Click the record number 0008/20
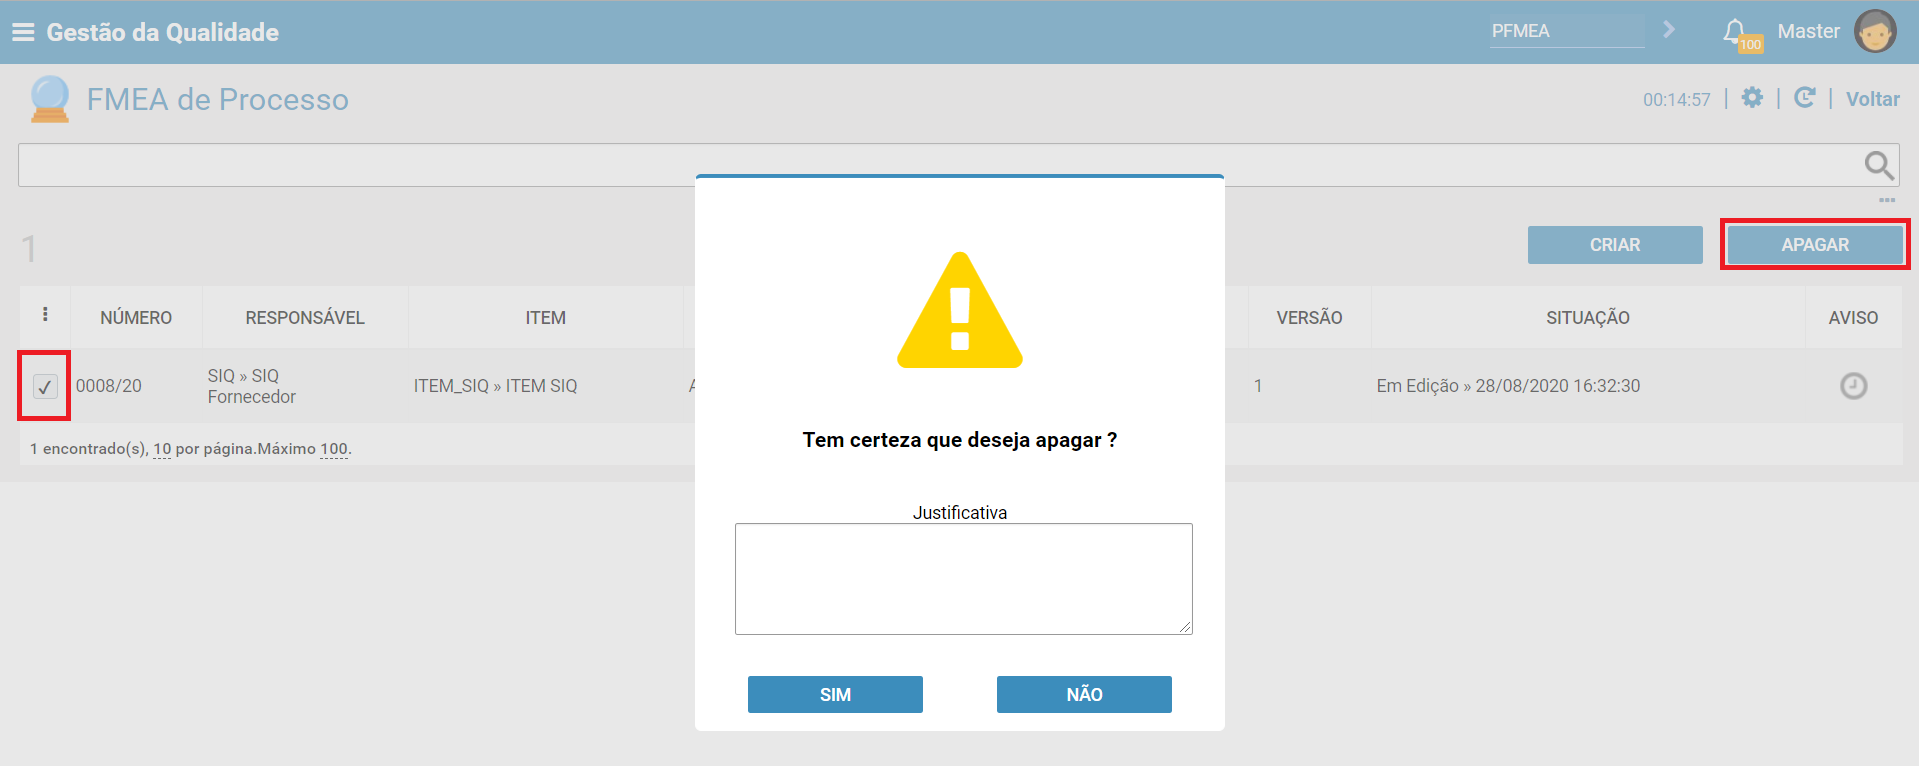Viewport: 1920px width, 767px height. 109,386
